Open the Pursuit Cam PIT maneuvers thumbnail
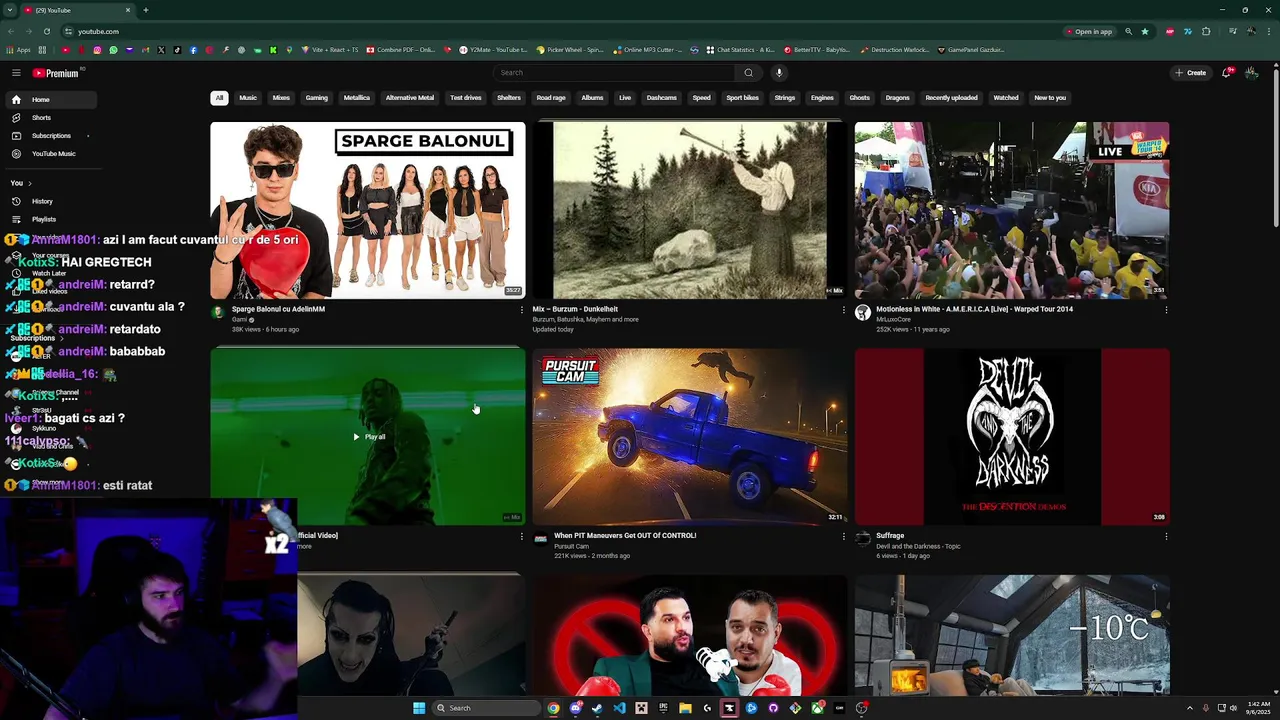The height and width of the screenshot is (720, 1280). click(690, 436)
